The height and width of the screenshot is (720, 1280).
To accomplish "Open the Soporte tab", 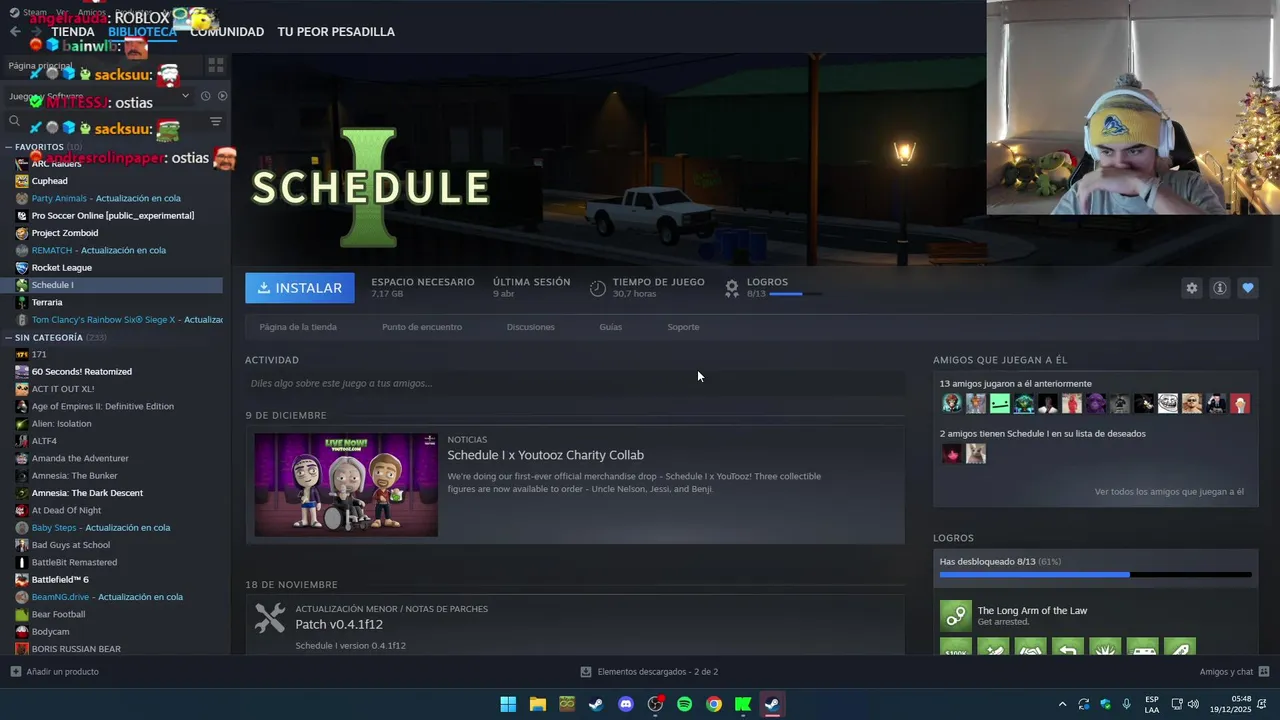I will (683, 327).
